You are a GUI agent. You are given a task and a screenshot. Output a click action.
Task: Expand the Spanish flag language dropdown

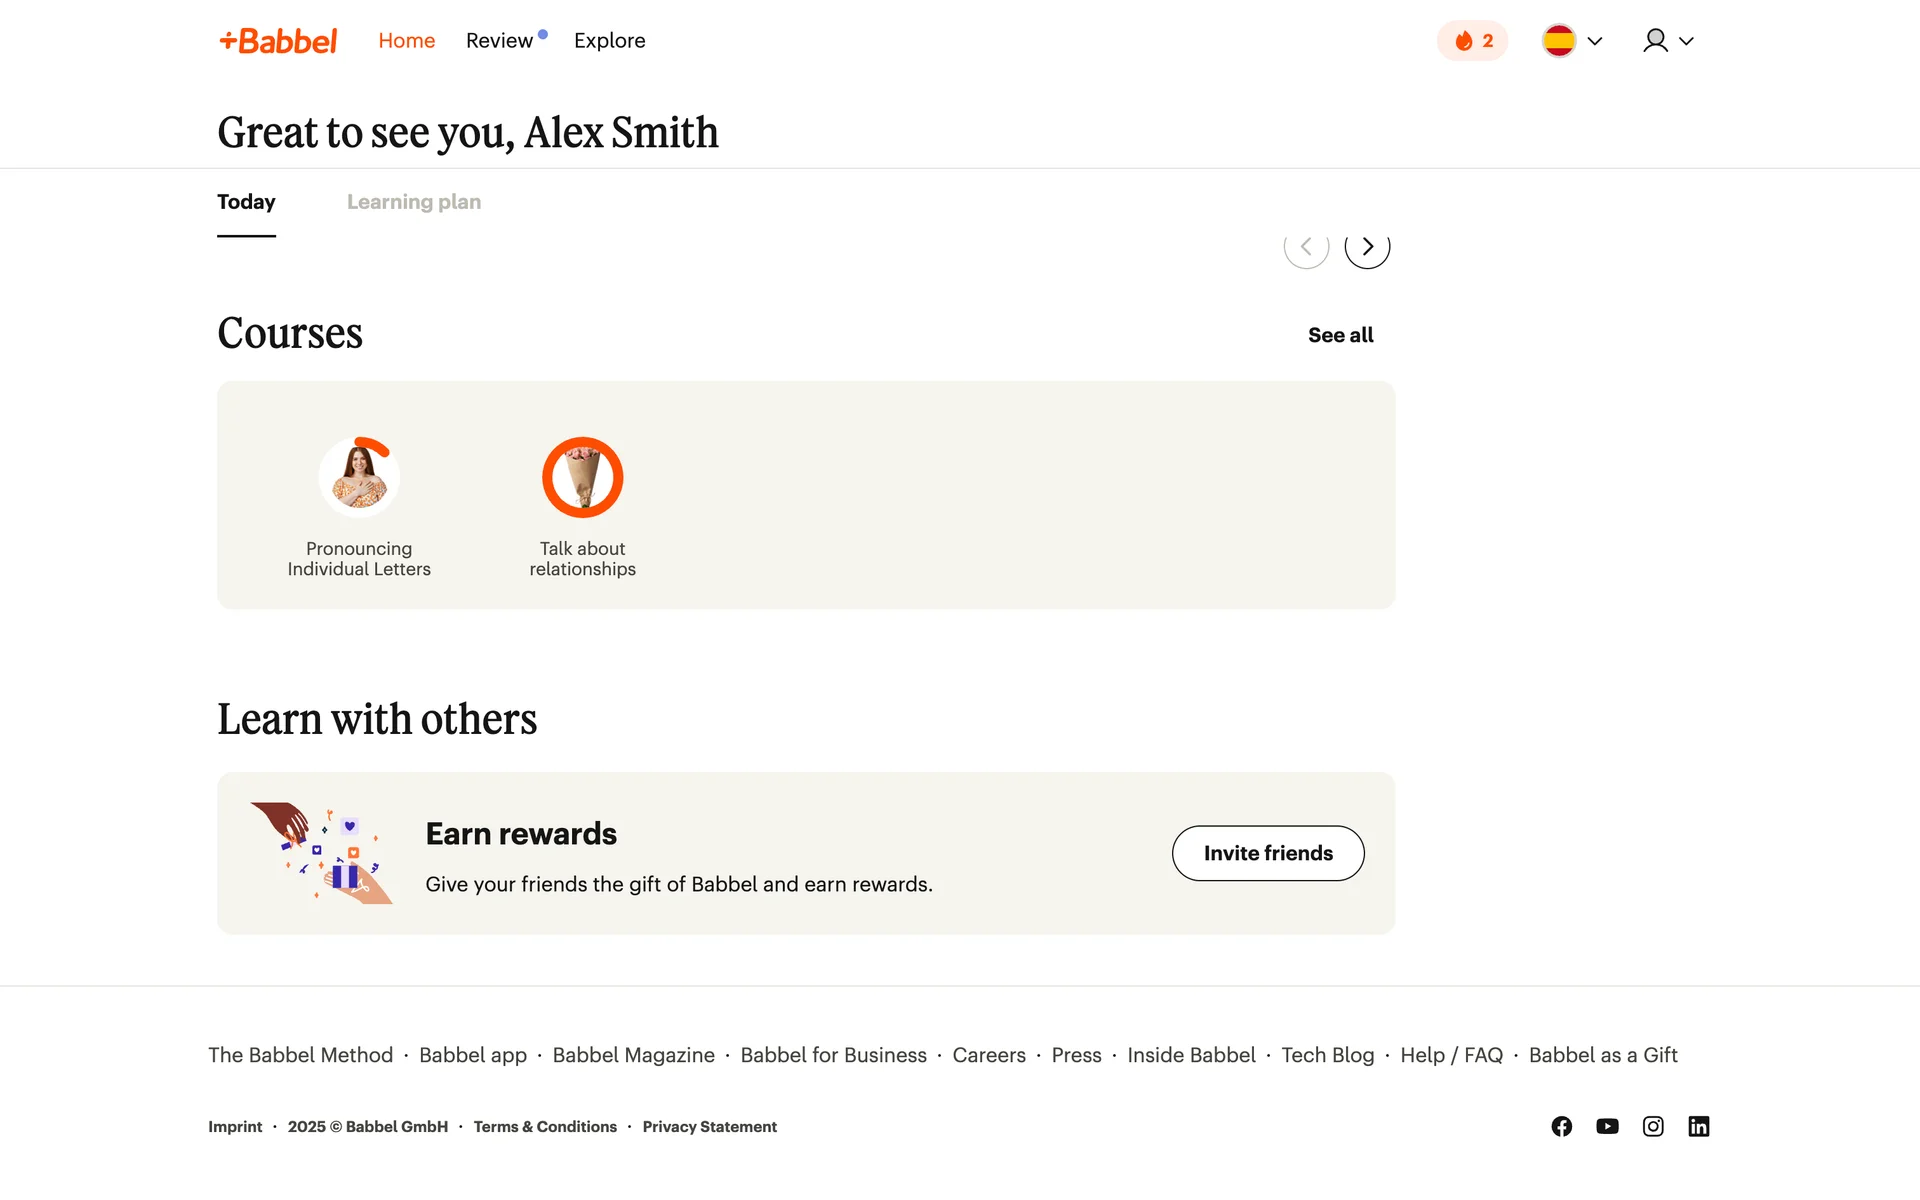[x=1572, y=41]
